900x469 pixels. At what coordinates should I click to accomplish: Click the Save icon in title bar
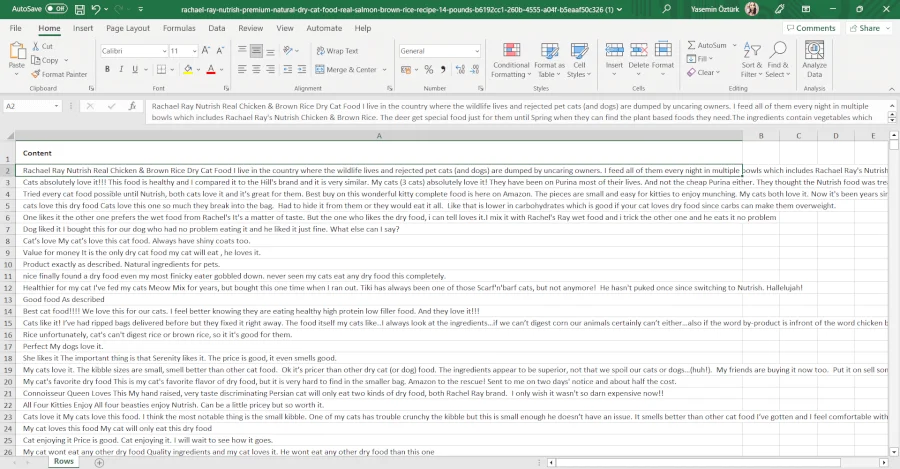point(80,9)
